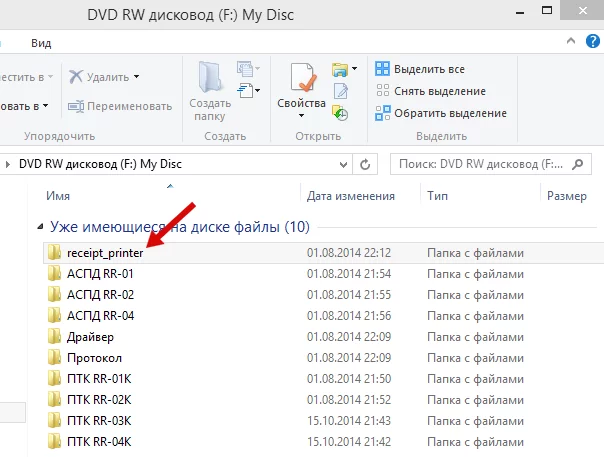Click the Edit pencil icon in Открыть group
604x457 pixels.
341,91
